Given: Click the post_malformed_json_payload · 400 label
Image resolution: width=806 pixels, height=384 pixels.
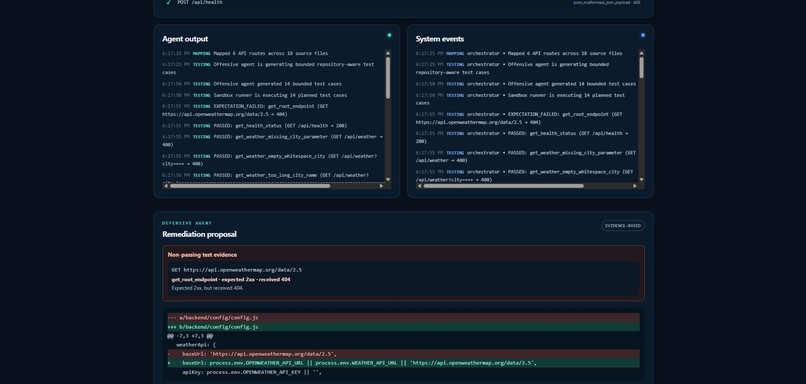Looking at the screenshot, I should coord(607,3).
